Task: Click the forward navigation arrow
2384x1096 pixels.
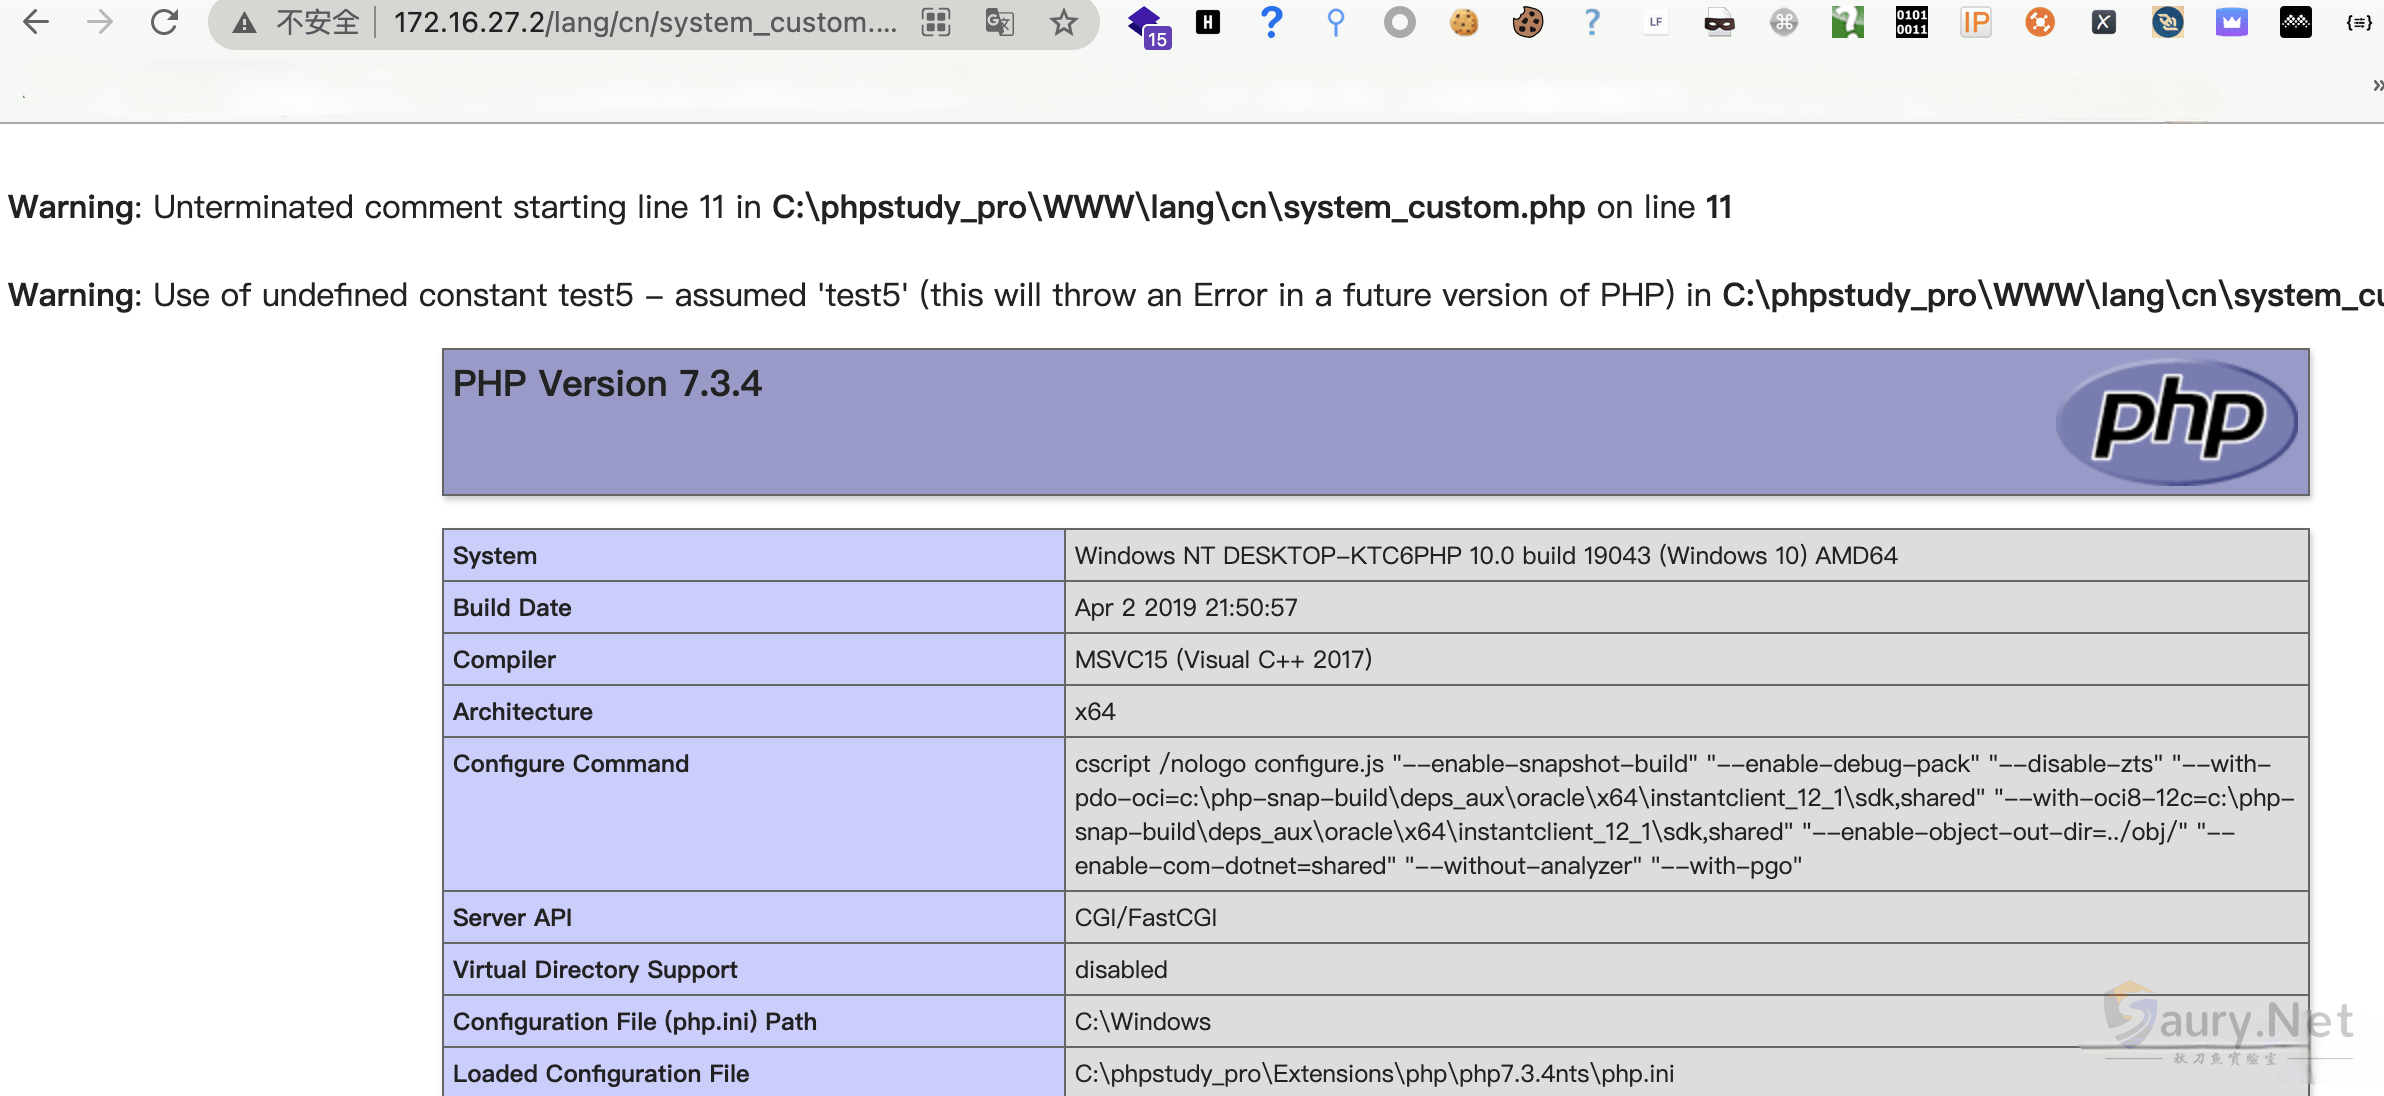Action: click(99, 21)
